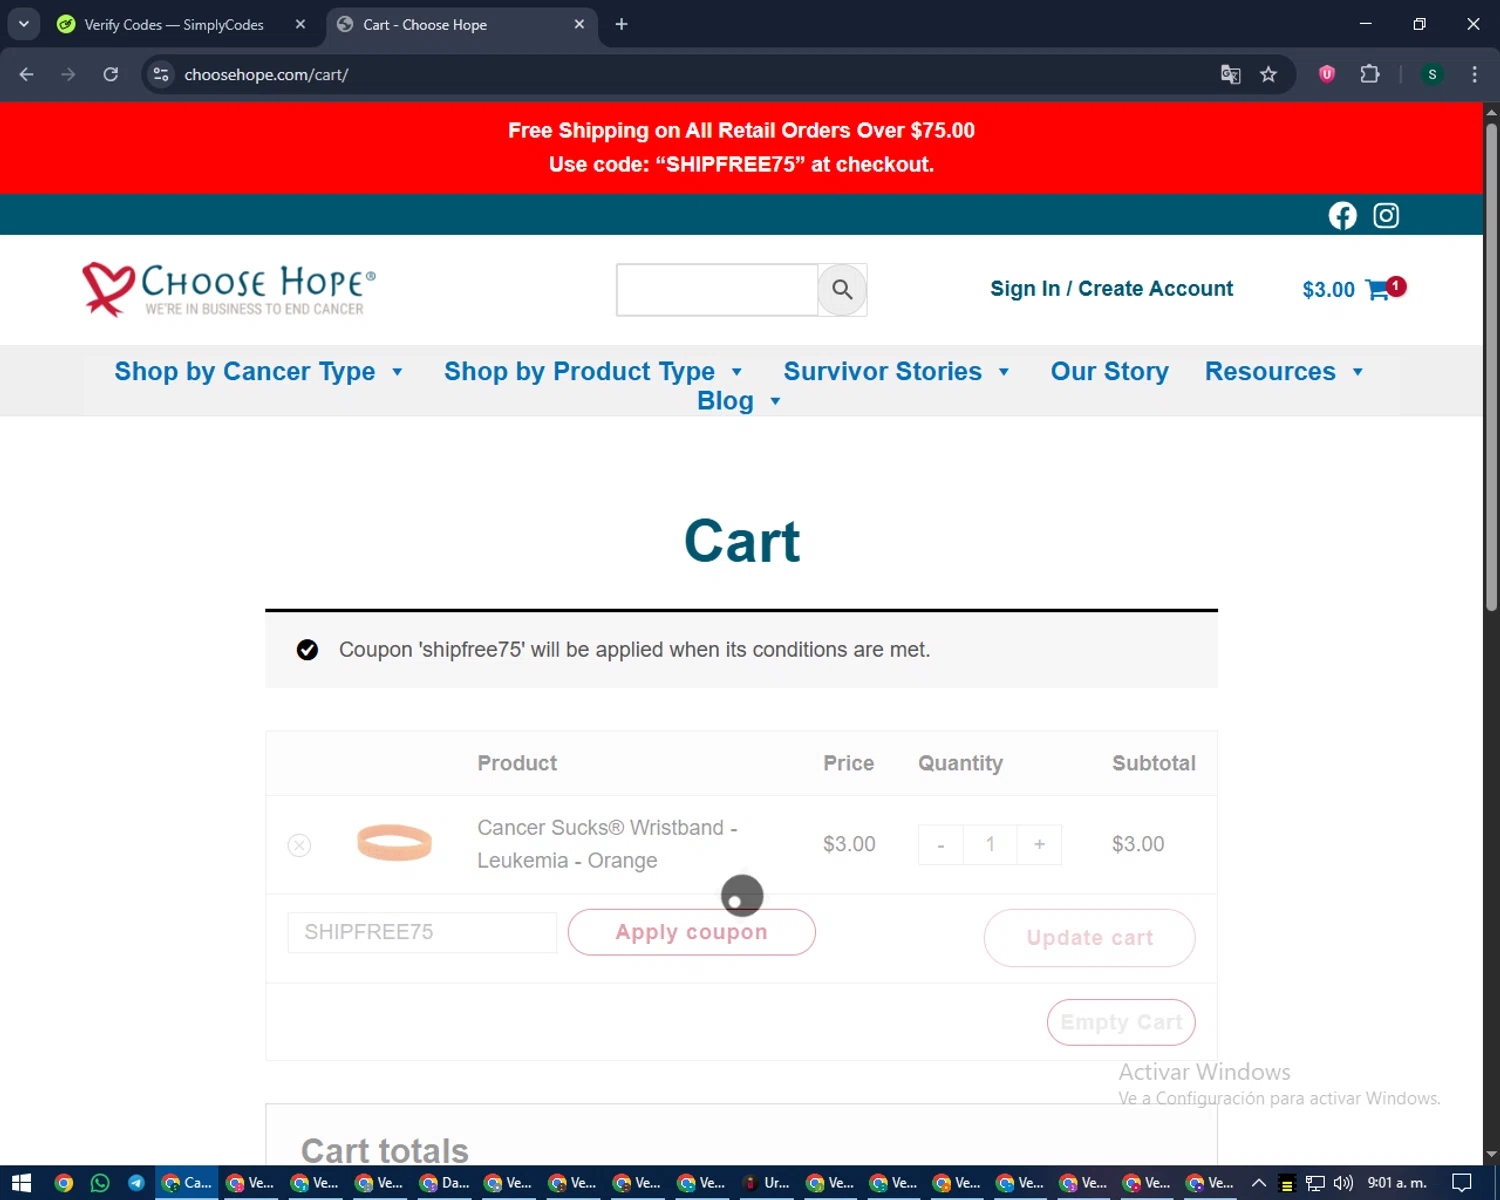Open the translate page icon
Viewport: 1500px width, 1200px height.
[x=1231, y=74]
